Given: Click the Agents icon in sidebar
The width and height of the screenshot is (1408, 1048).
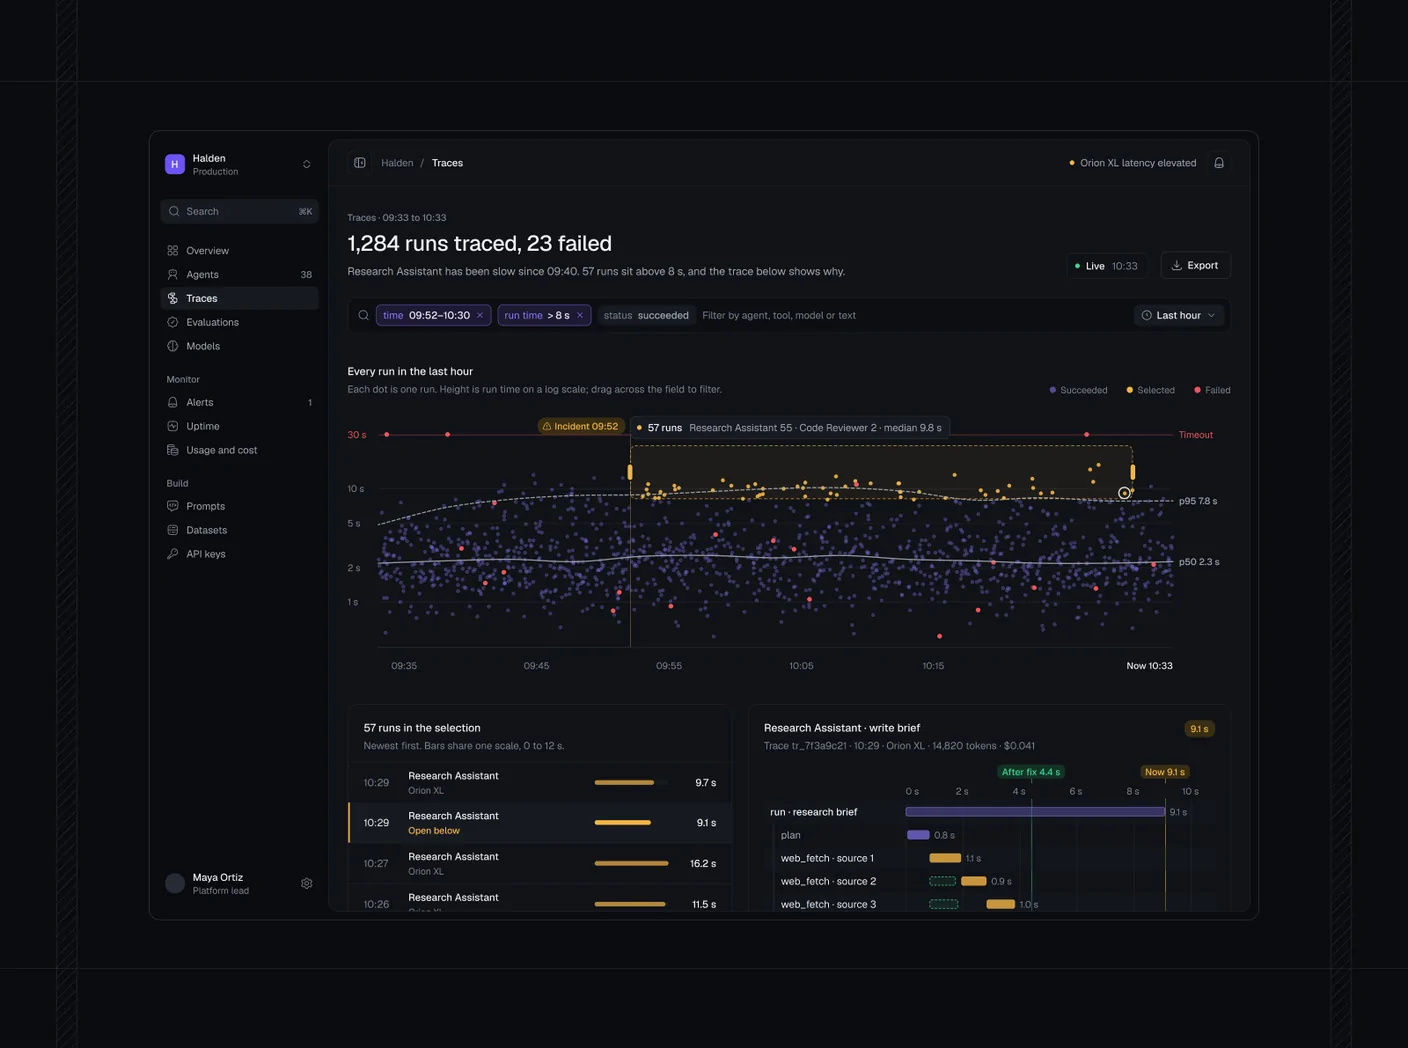Looking at the screenshot, I should [173, 275].
